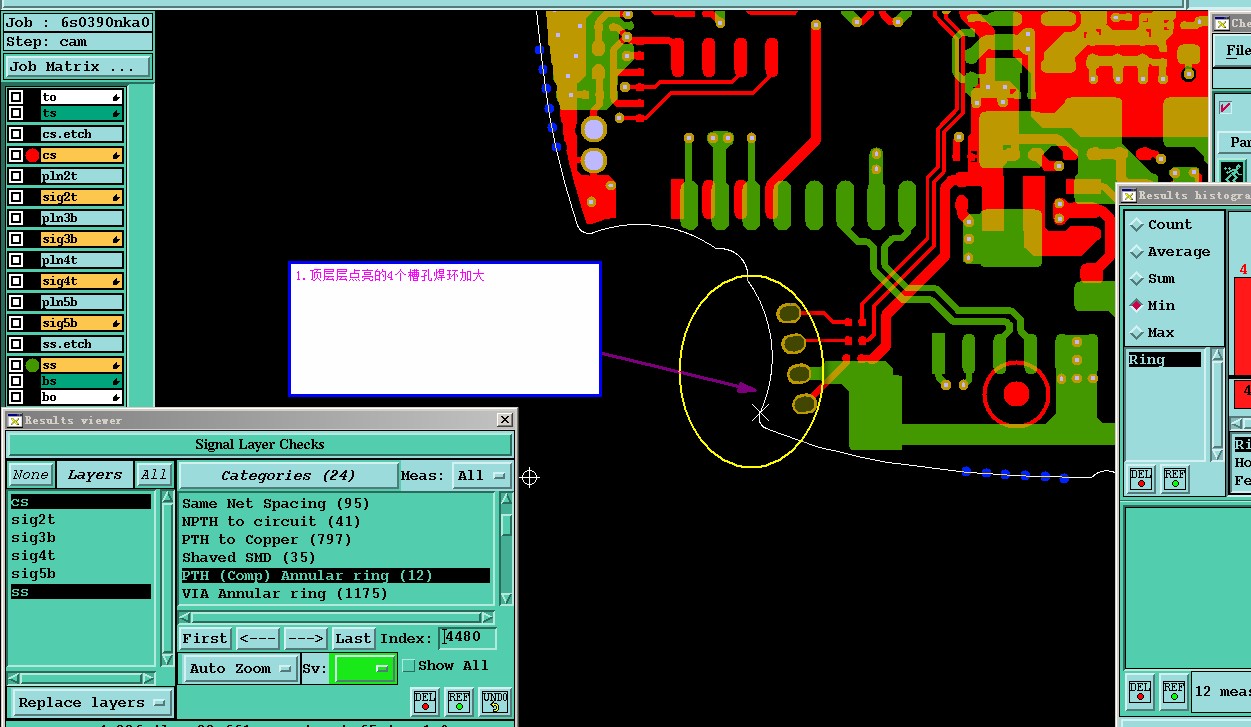The height and width of the screenshot is (727, 1251).
Task: Click the Categories (24) header button
Action: click(x=288, y=475)
